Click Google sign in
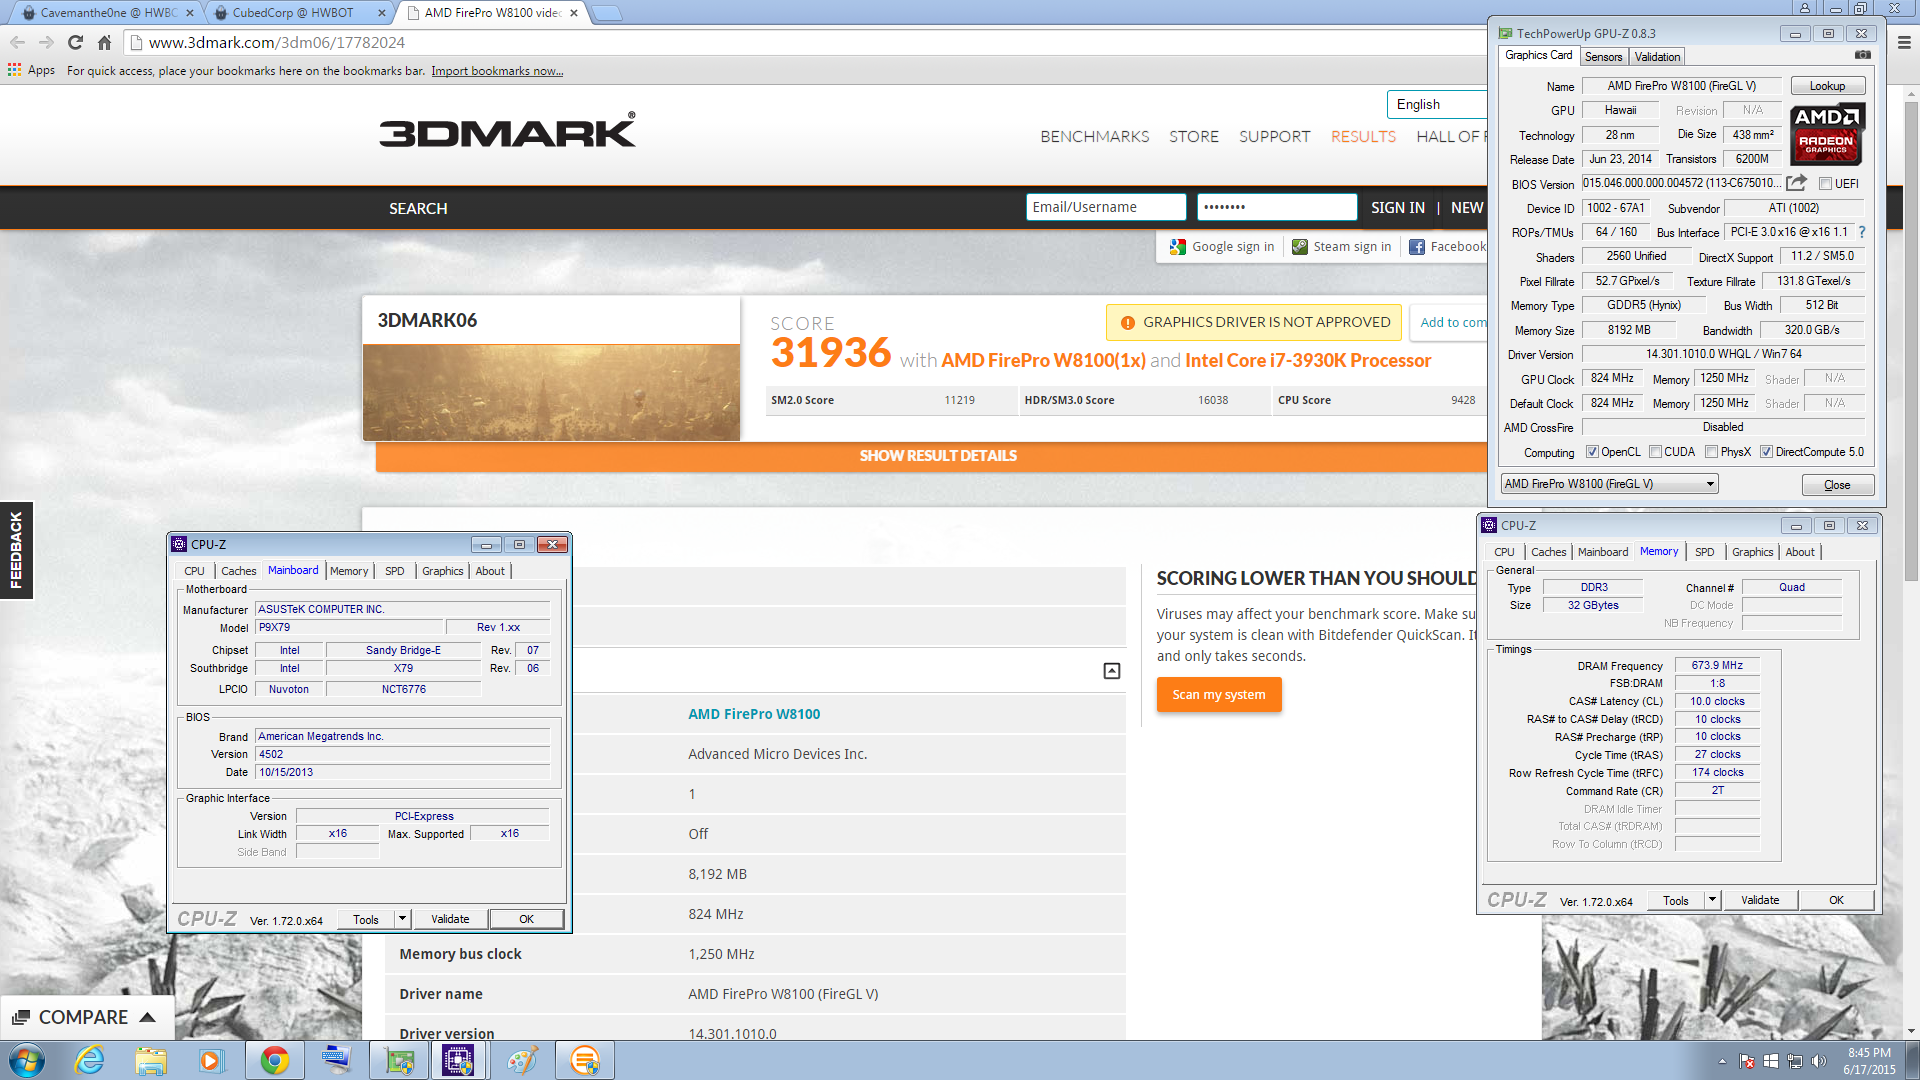The image size is (1920, 1080). pos(1223,247)
